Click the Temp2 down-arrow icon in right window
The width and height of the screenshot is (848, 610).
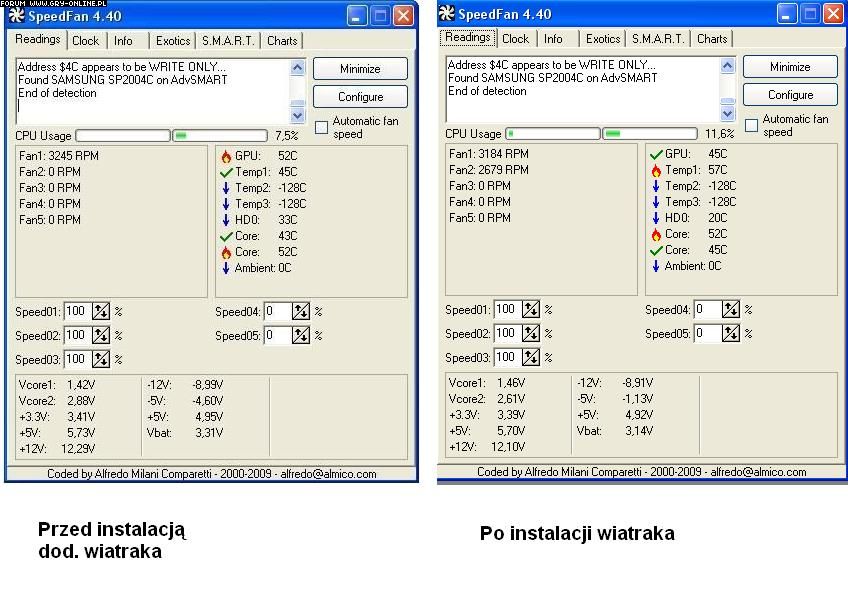(x=656, y=186)
